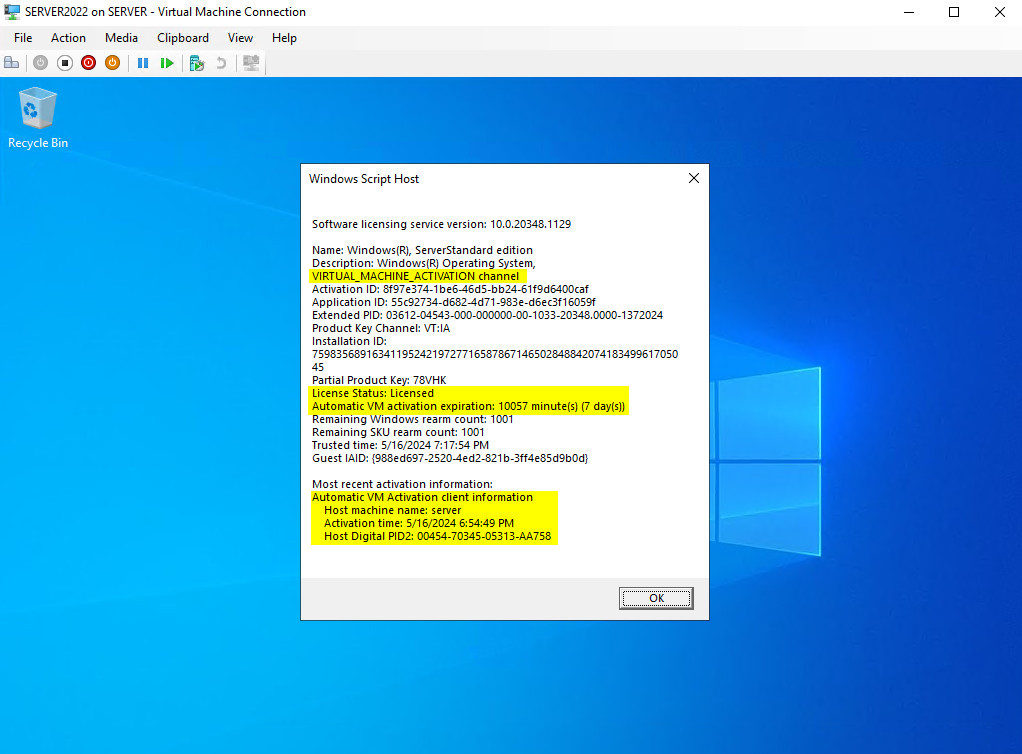The height and width of the screenshot is (754, 1022).
Task: Click the 'Extended PID' line
Action: click(x=487, y=315)
